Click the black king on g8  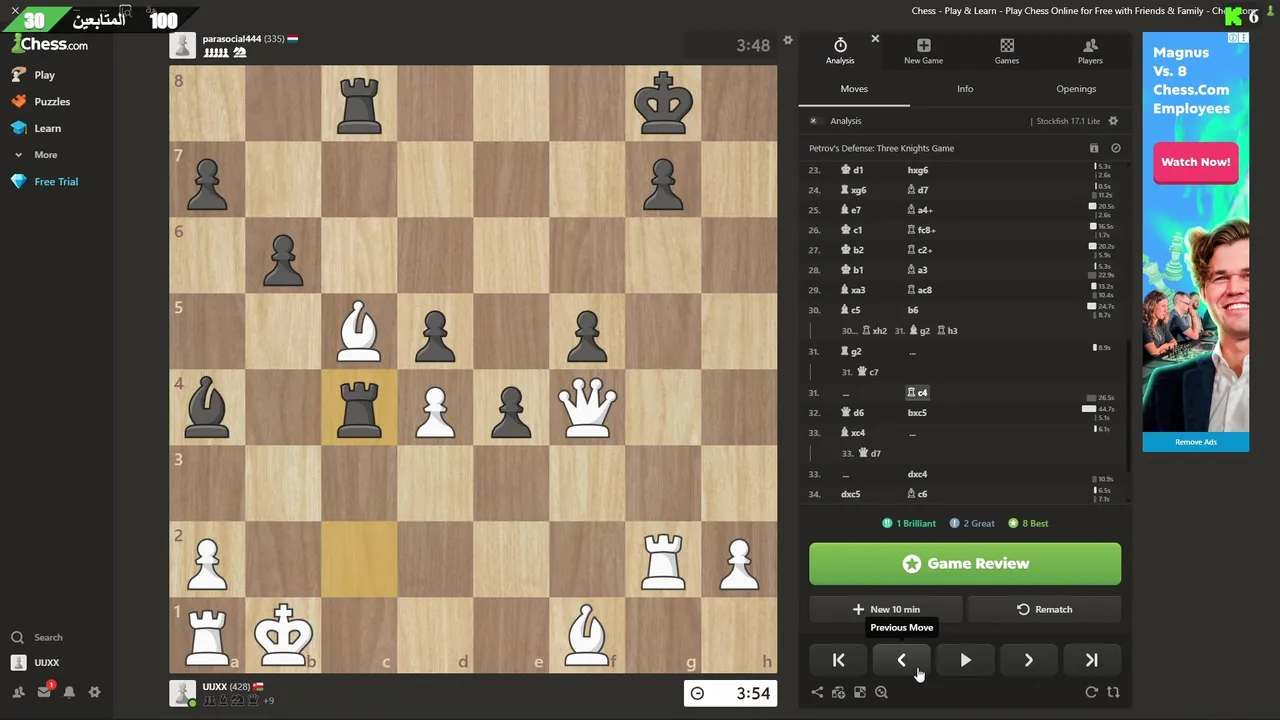663,103
